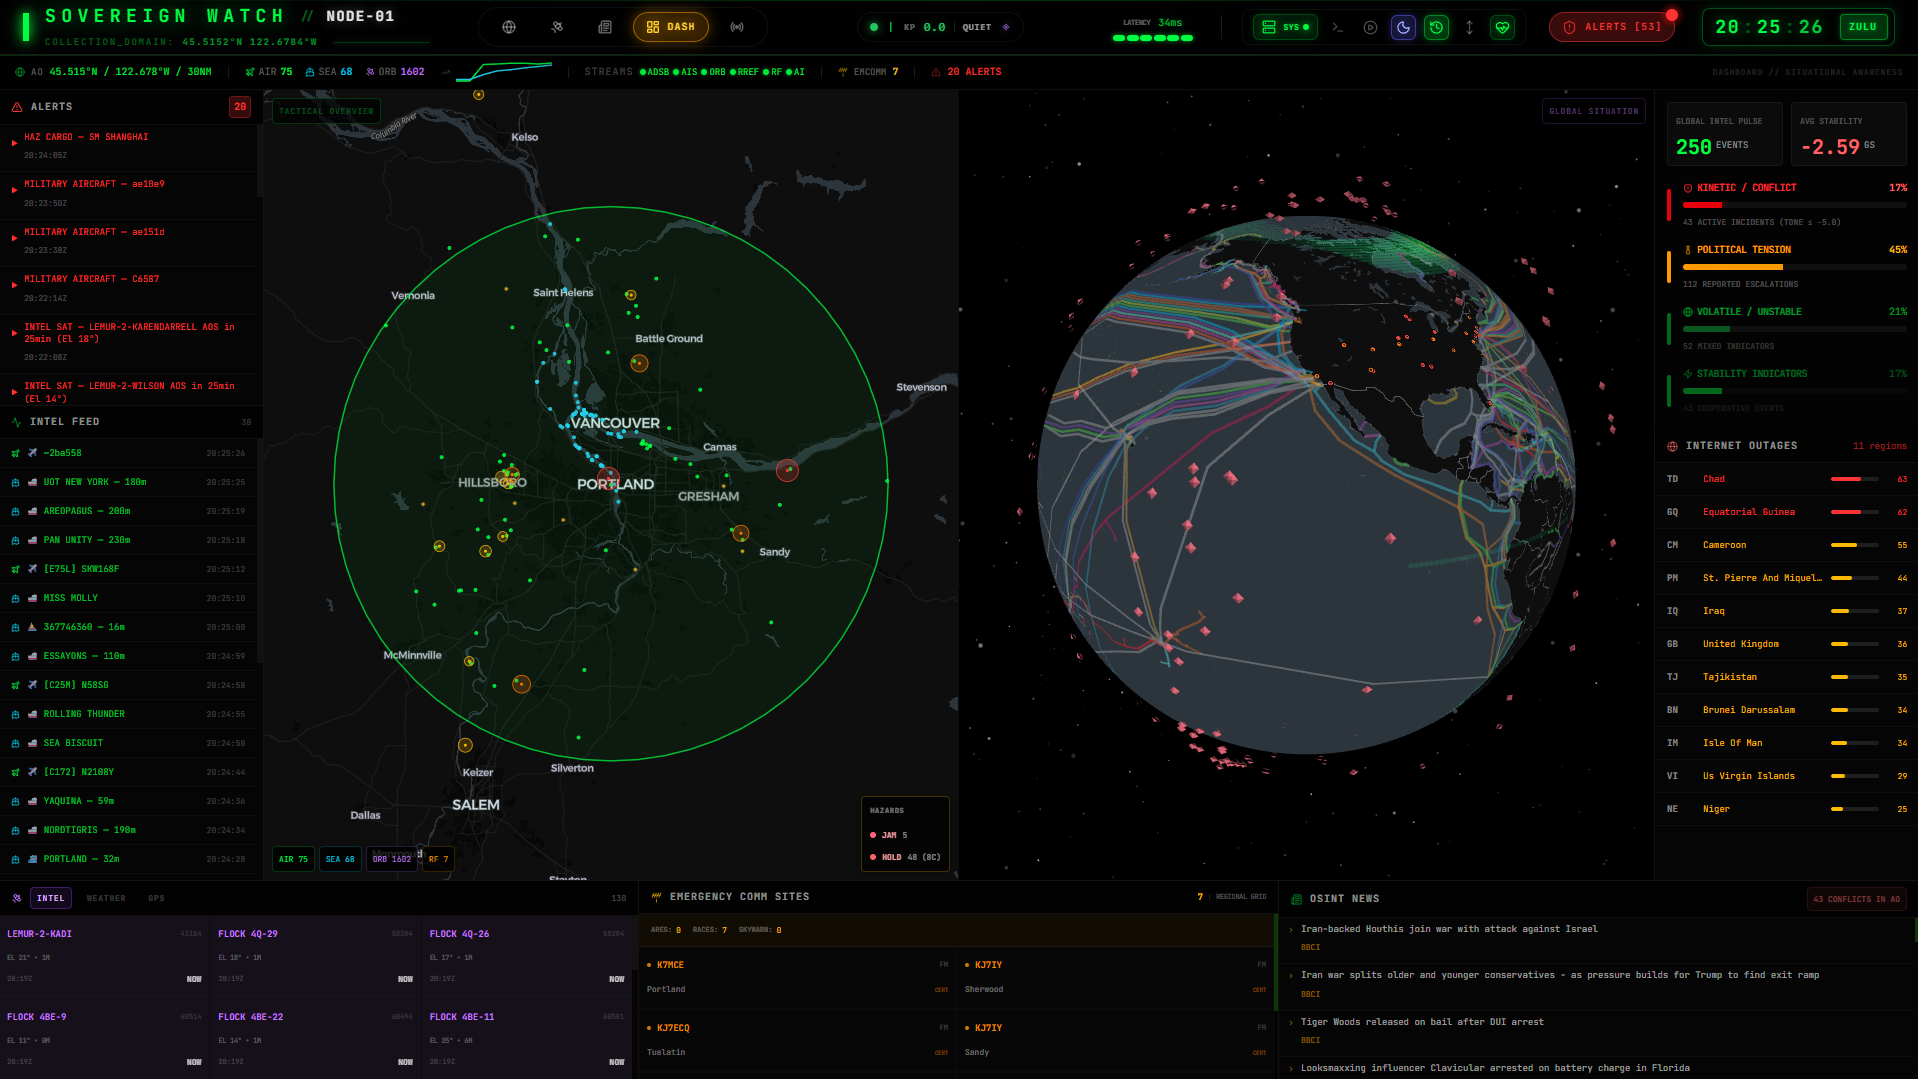Select the [E75L] SKW168F feed row
1918x1079 pixels.
[x=130, y=569]
